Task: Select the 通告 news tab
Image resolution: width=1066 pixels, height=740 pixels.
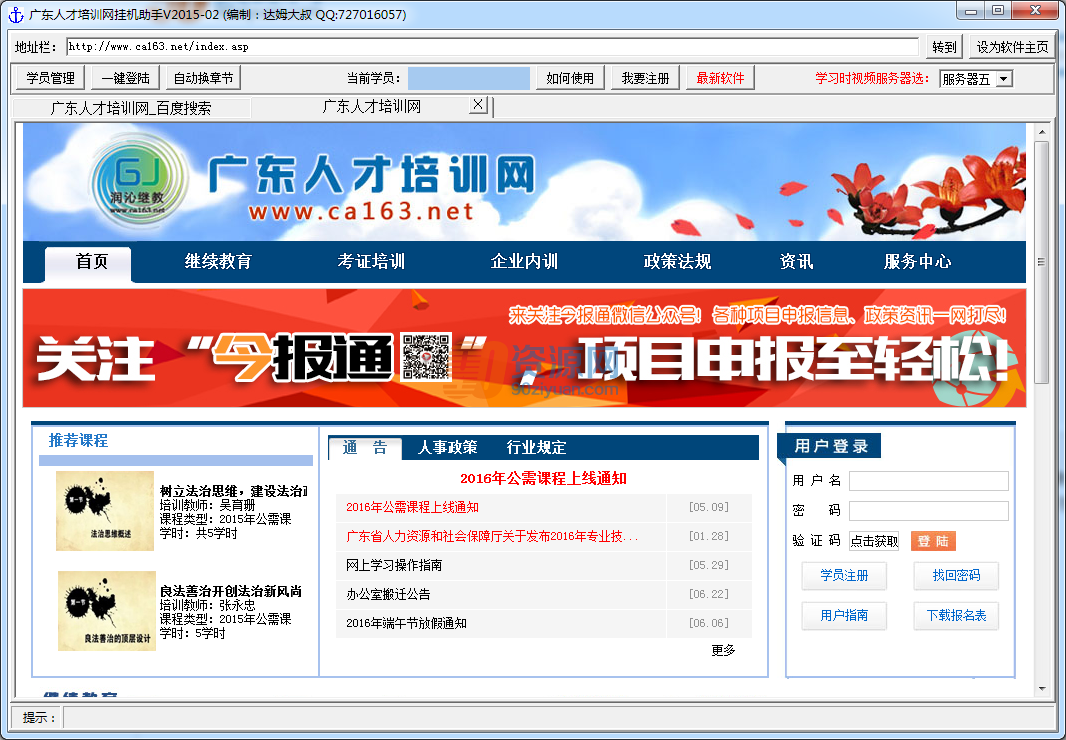Action: coord(365,448)
